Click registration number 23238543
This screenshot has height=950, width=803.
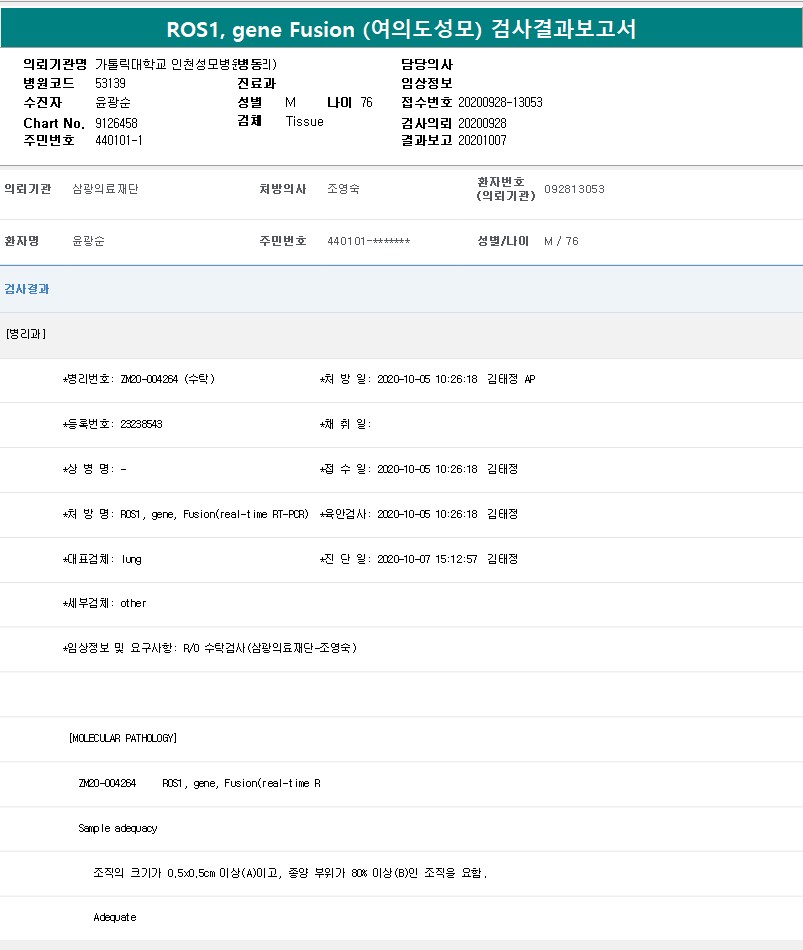[141, 424]
